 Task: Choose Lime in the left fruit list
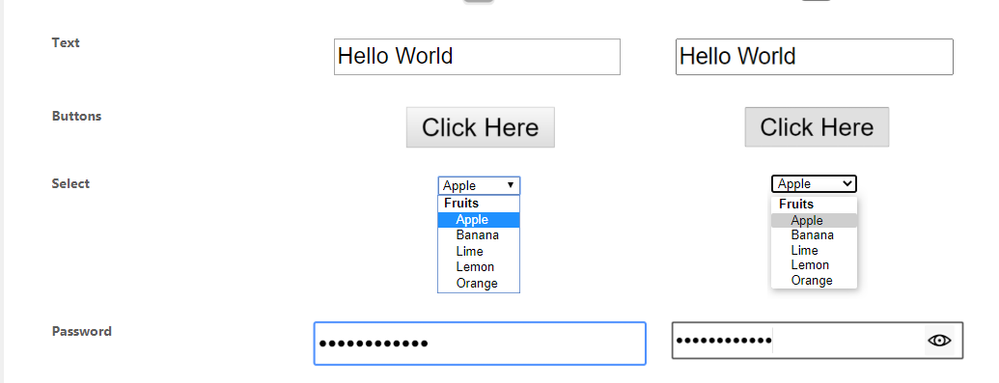click(x=478, y=251)
